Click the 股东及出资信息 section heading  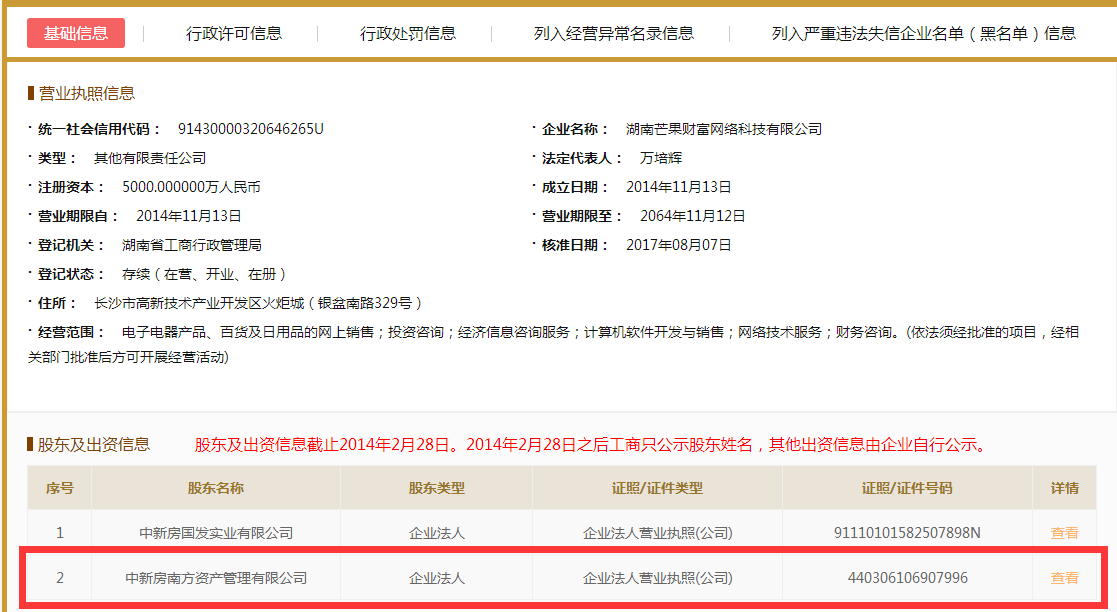[x=93, y=445]
